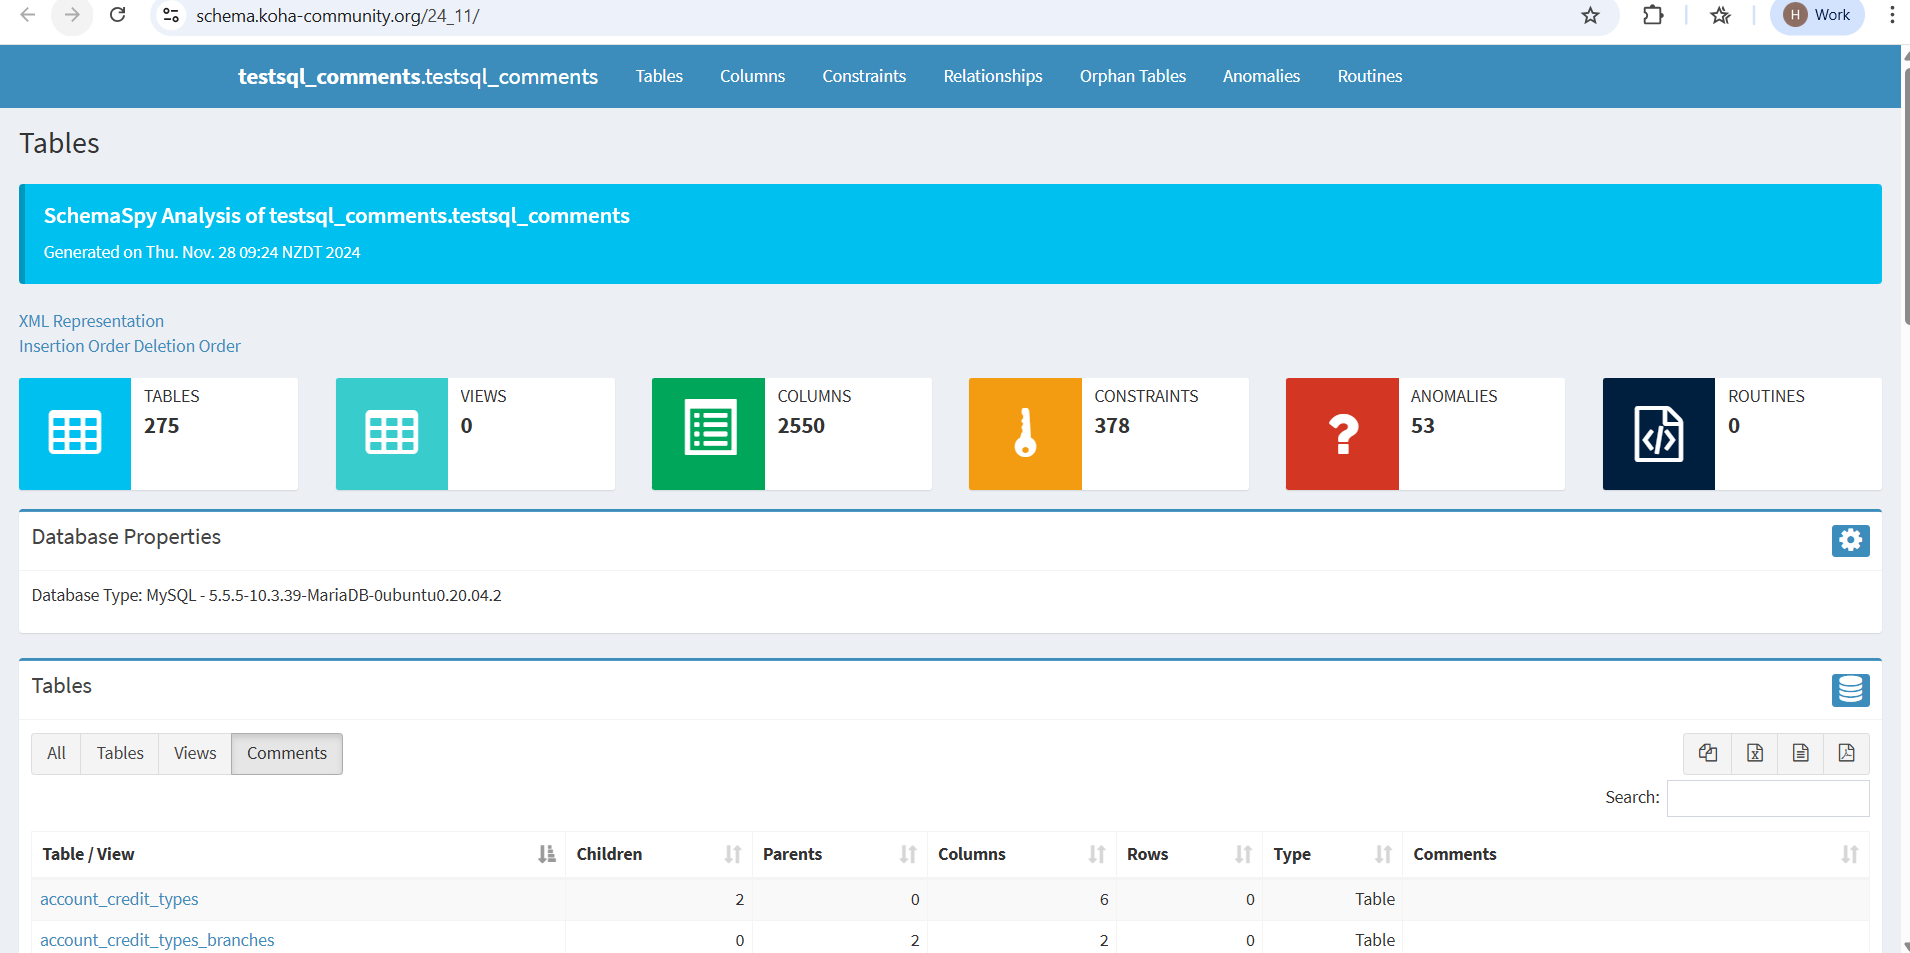Click the CSV document export icon
Viewport: 1910px width, 953px height.
pos(1800,753)
